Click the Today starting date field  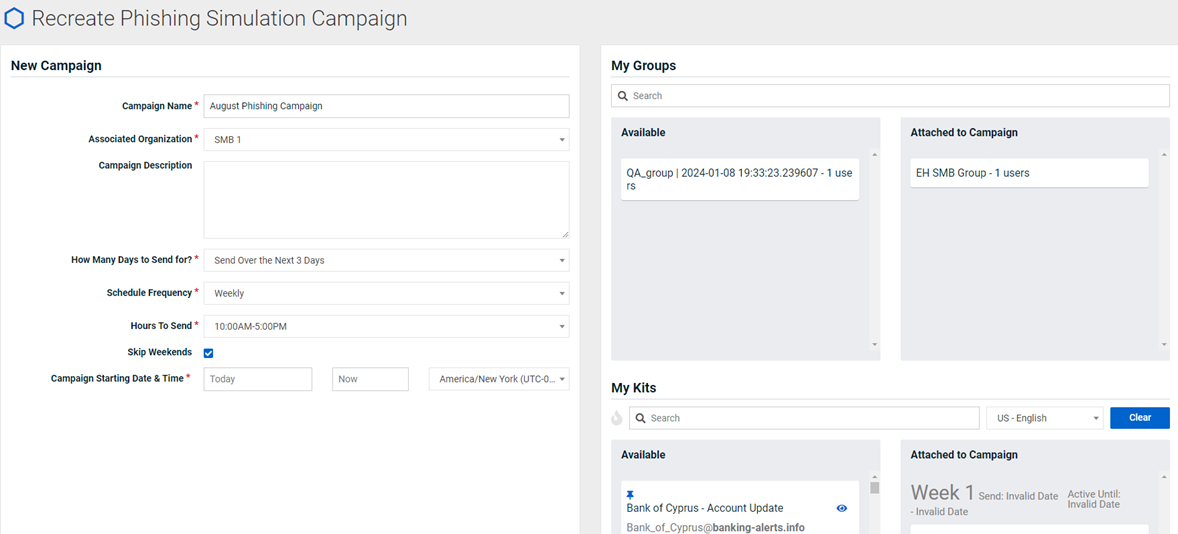(258, 379)
